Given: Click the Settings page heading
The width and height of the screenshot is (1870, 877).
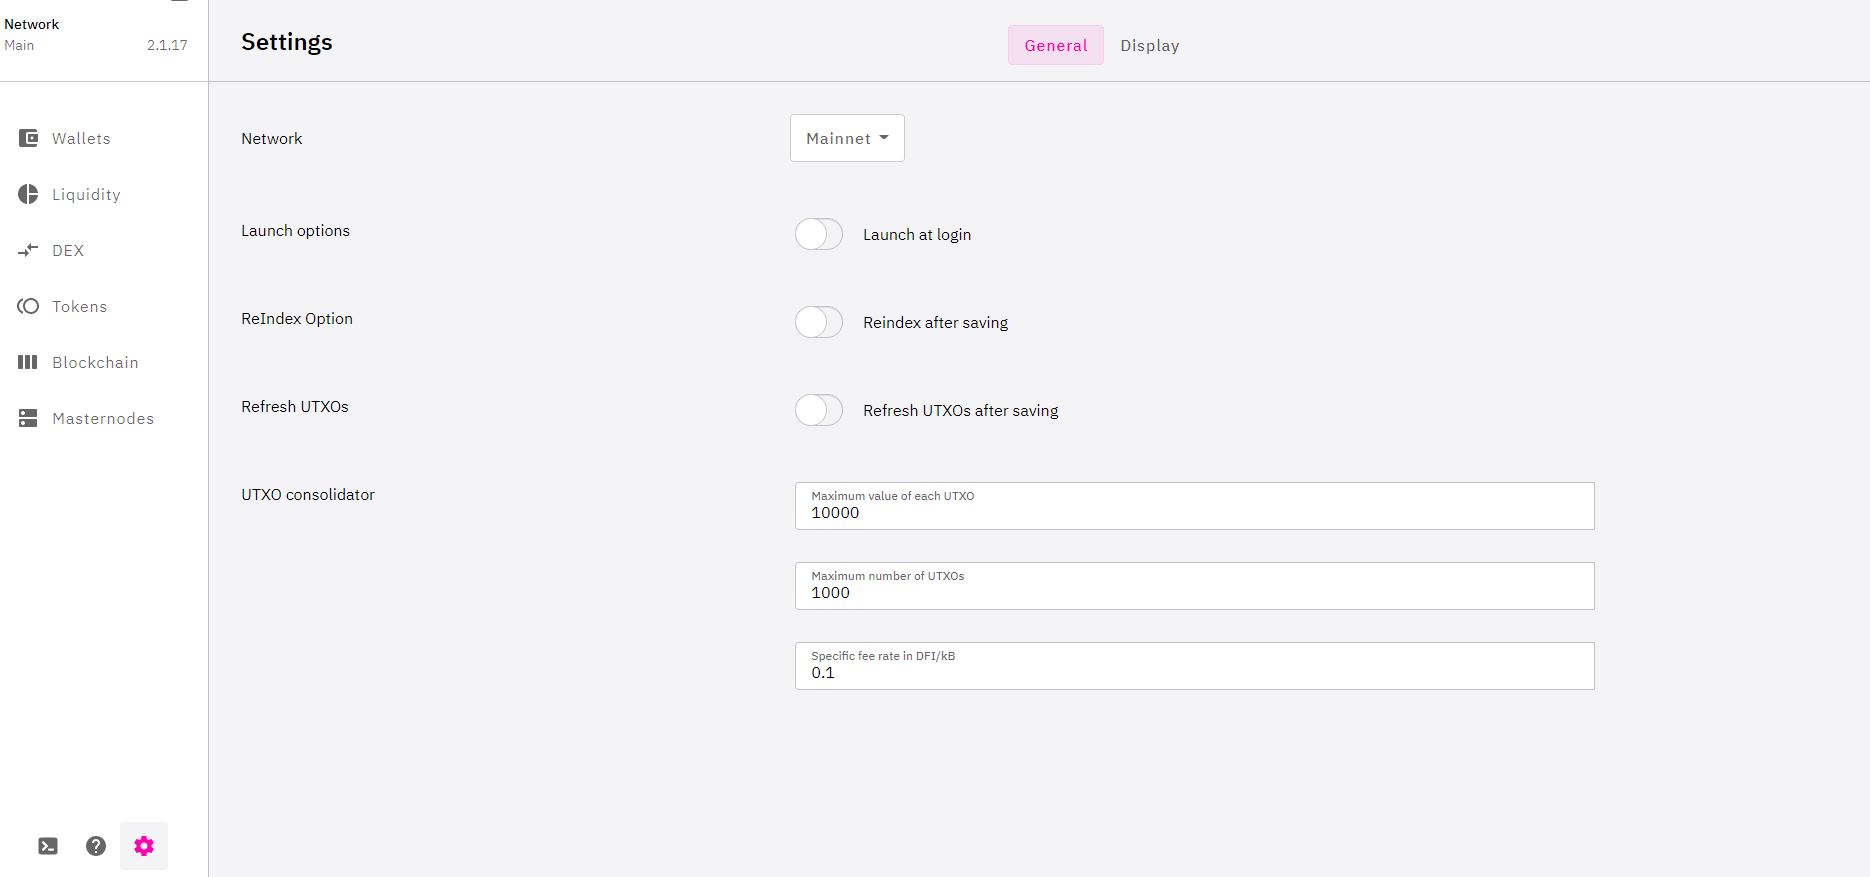Looking at the screenshot, I should coord(287,42).
